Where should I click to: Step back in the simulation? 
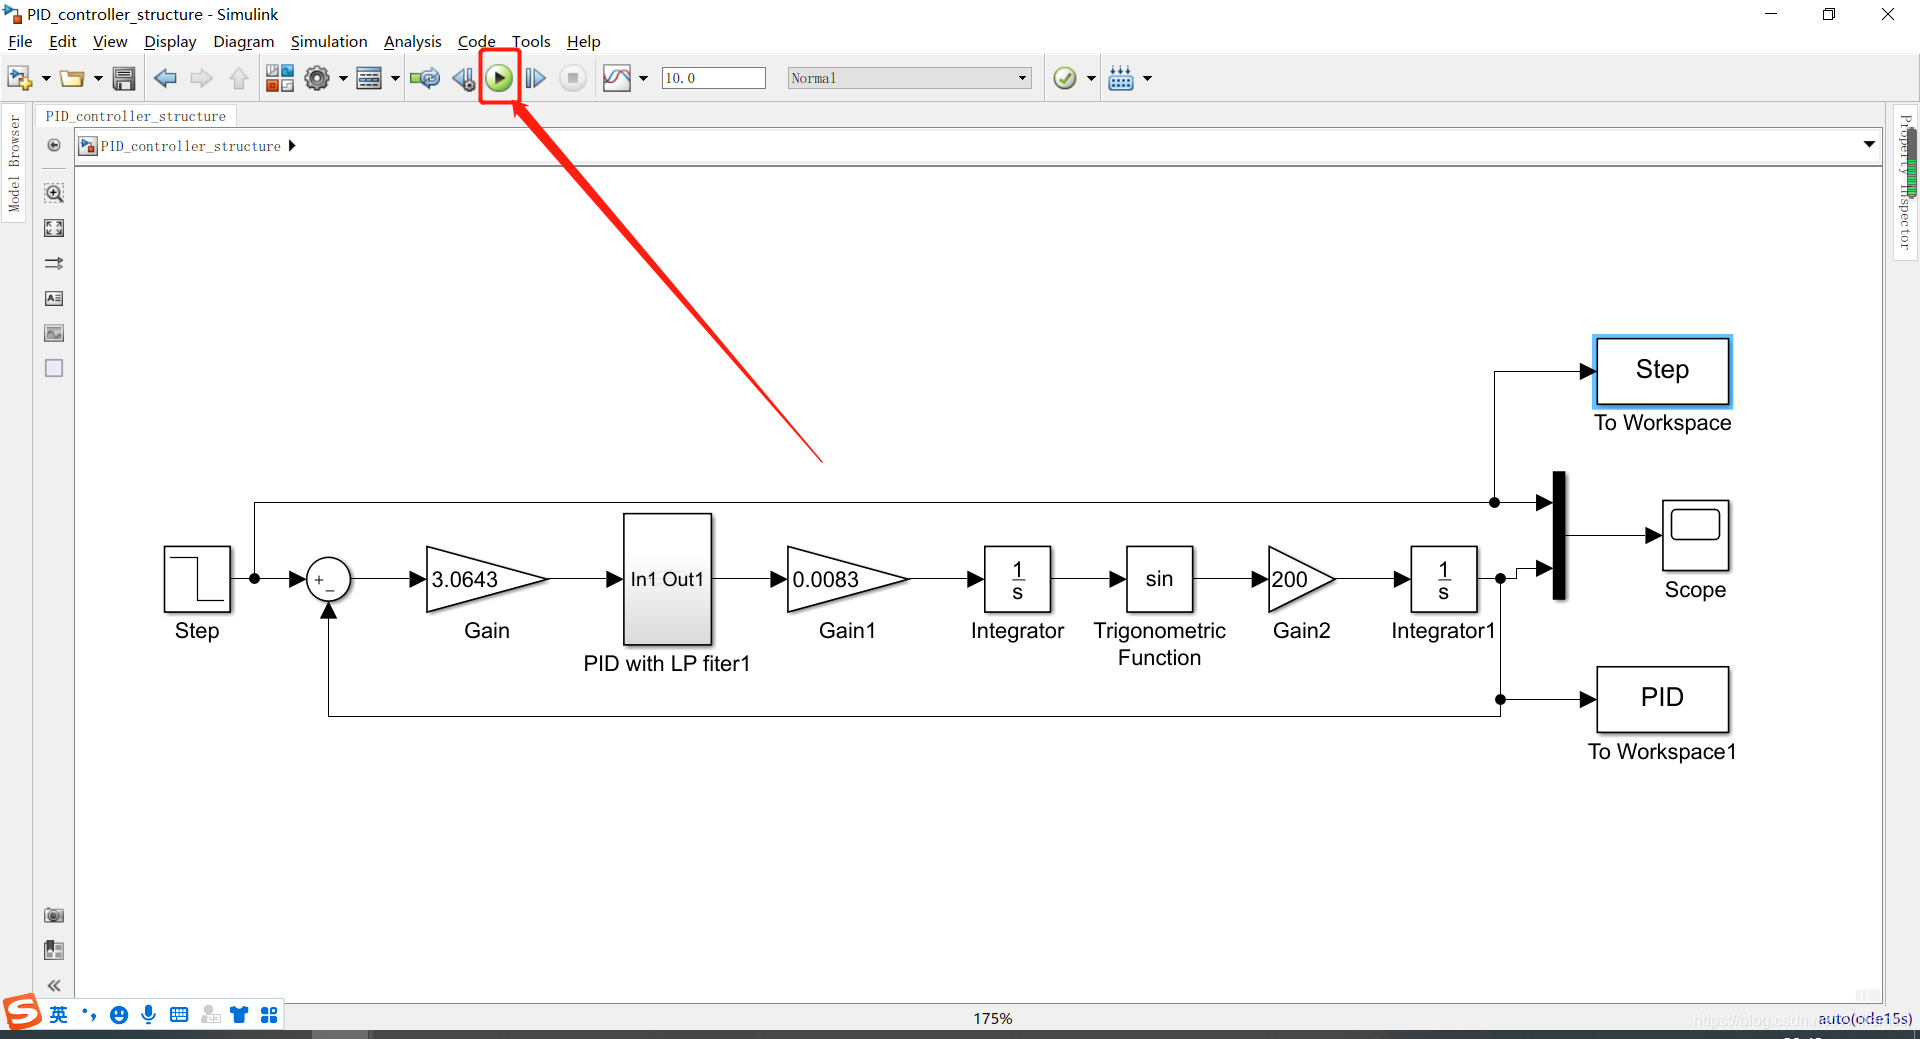tap(462, 77)
